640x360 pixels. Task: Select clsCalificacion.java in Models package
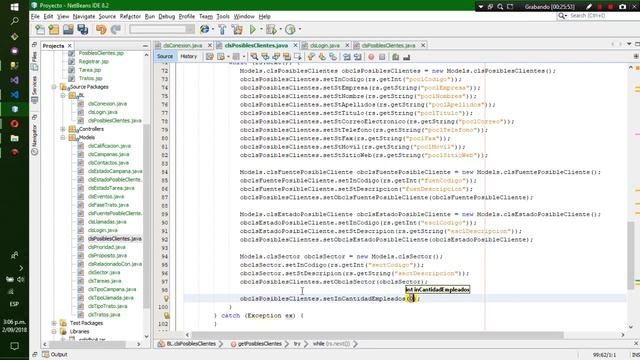click(x=109, y=146)
